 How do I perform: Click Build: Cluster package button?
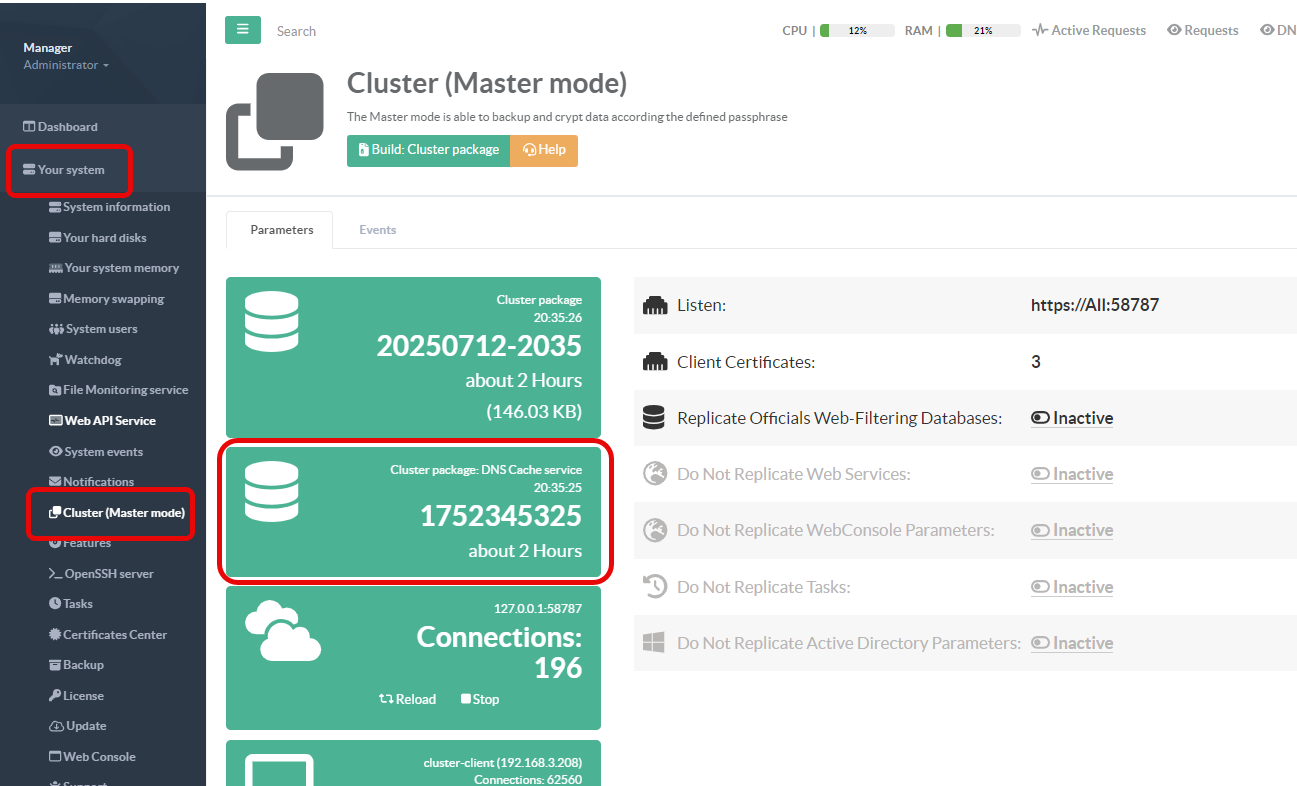(x=428, y=150)
